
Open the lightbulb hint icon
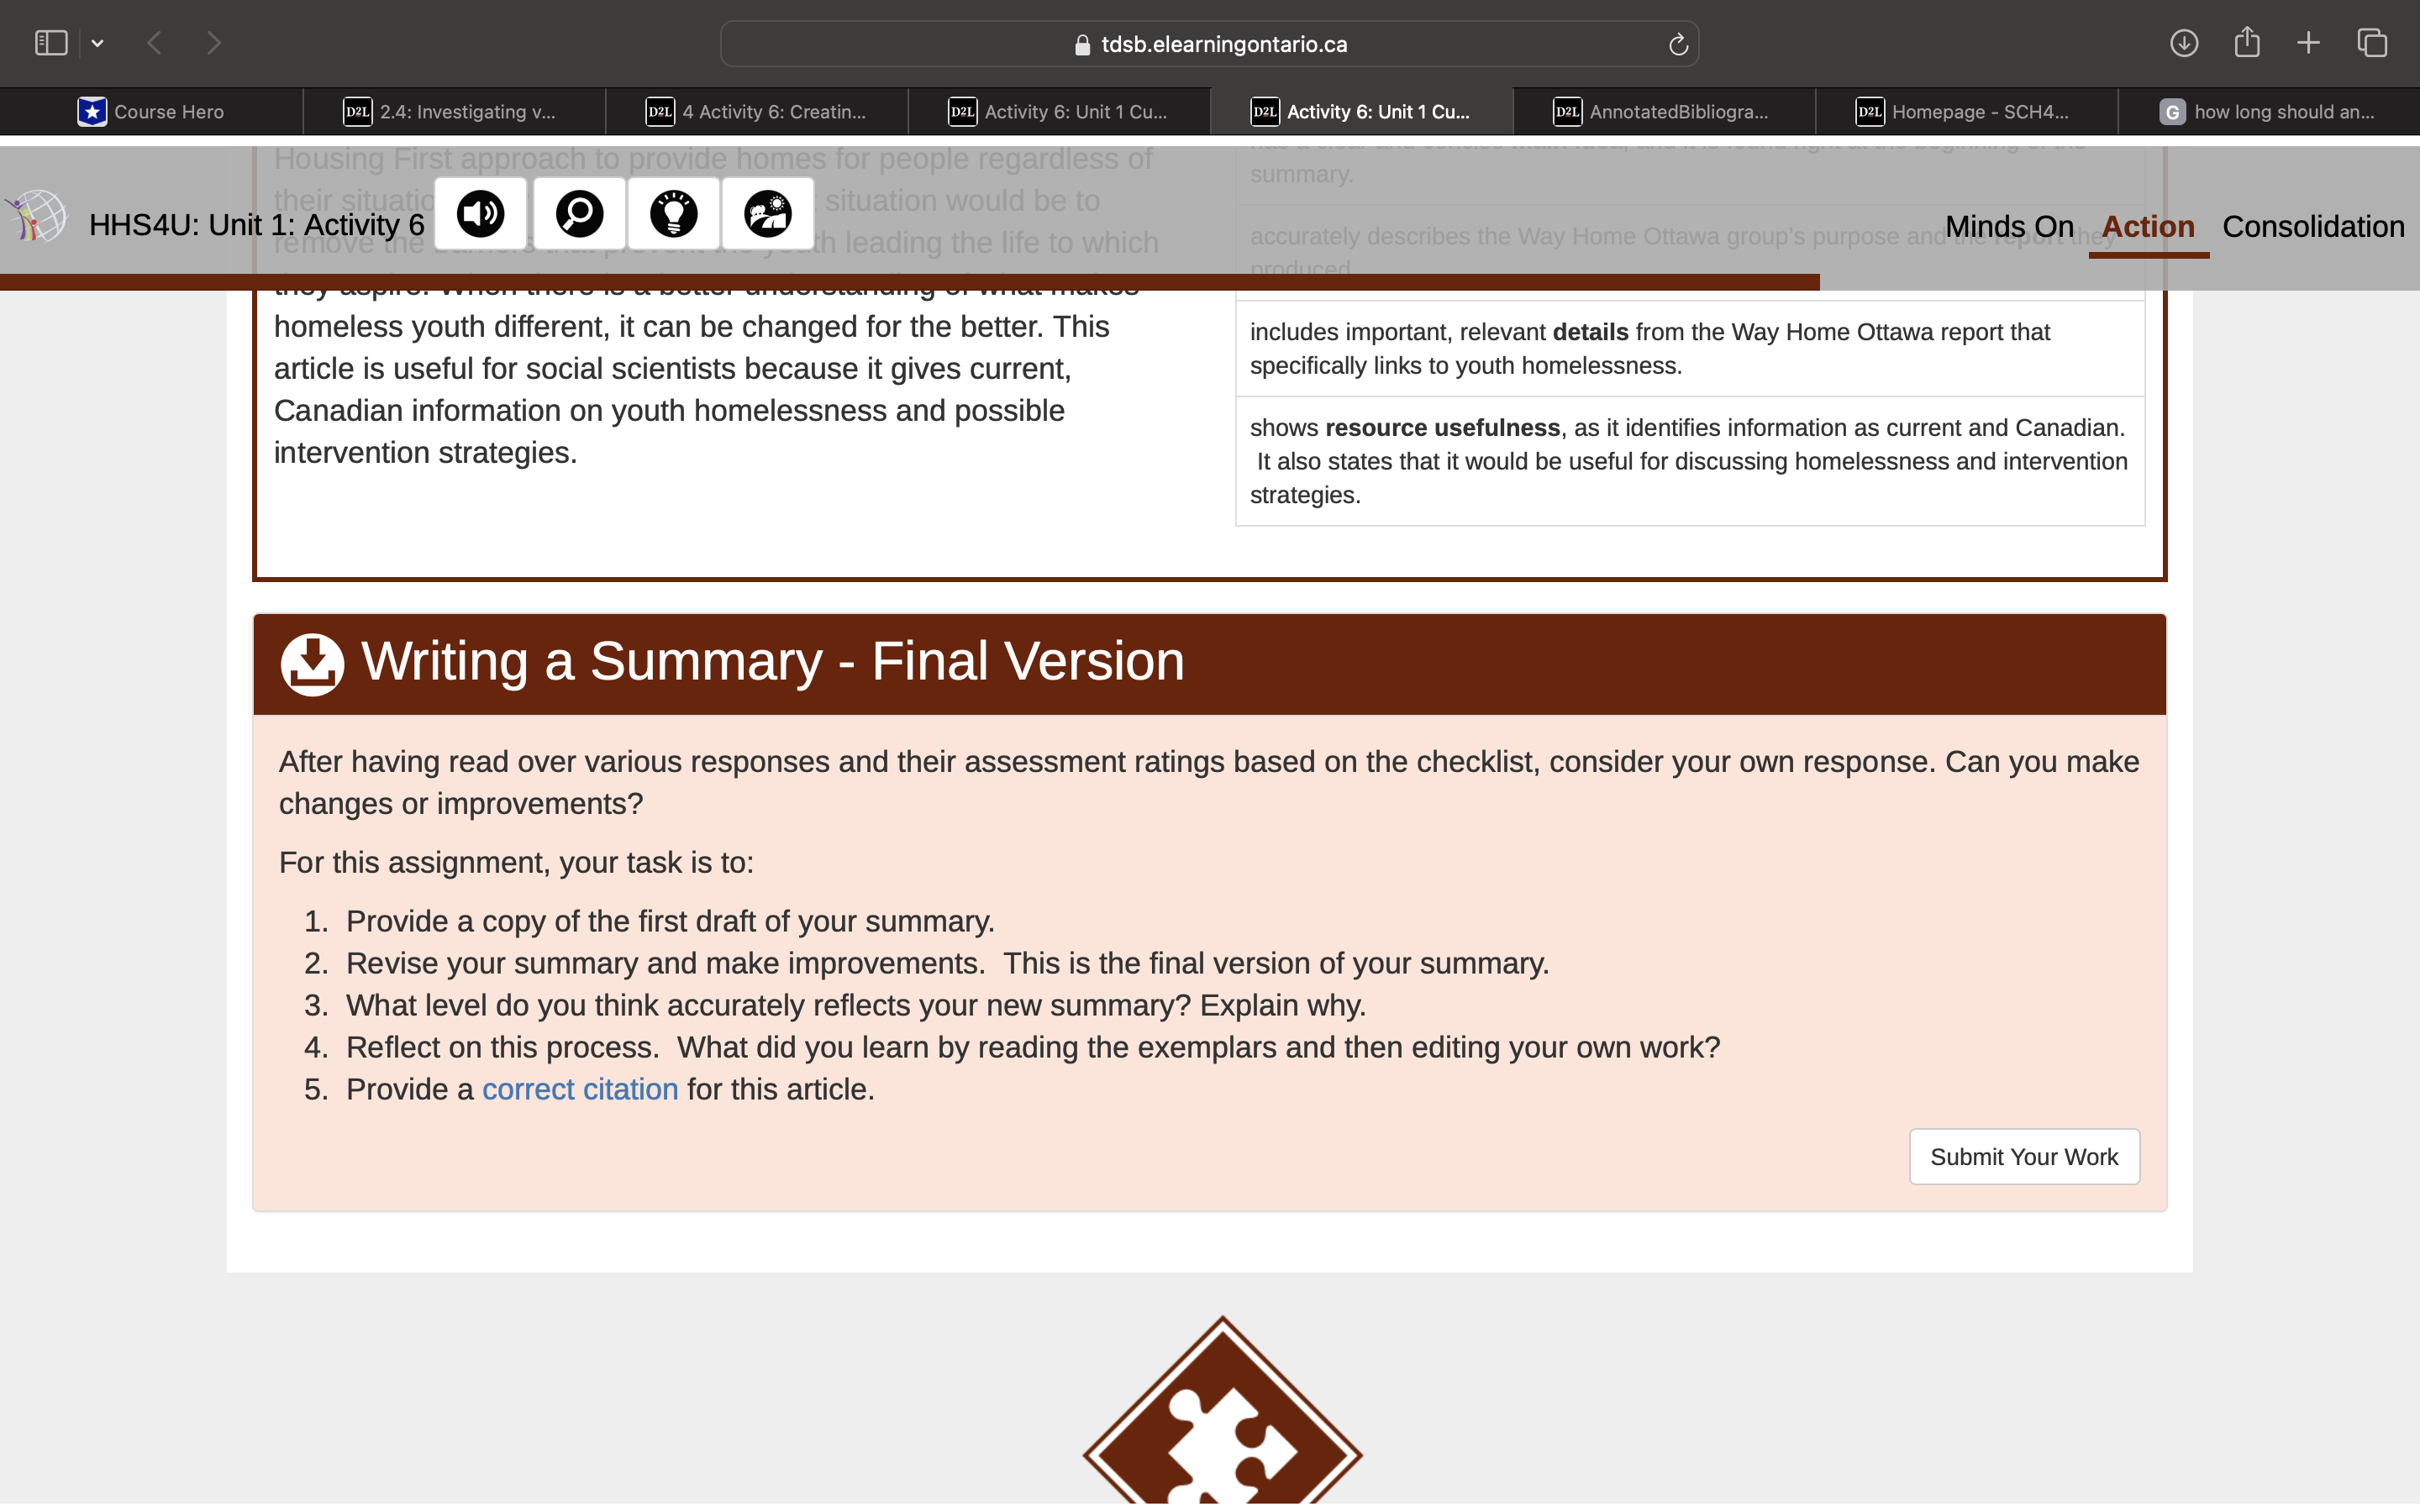(675, 212)
